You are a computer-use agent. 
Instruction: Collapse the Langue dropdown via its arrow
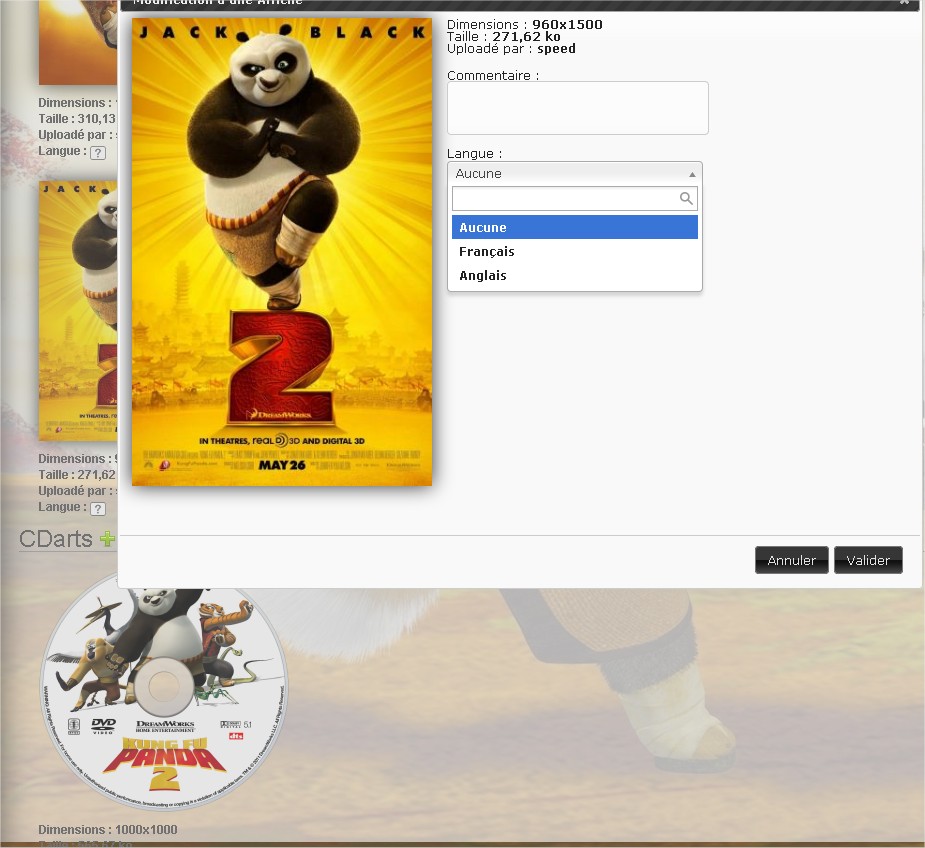pos(692,174)
